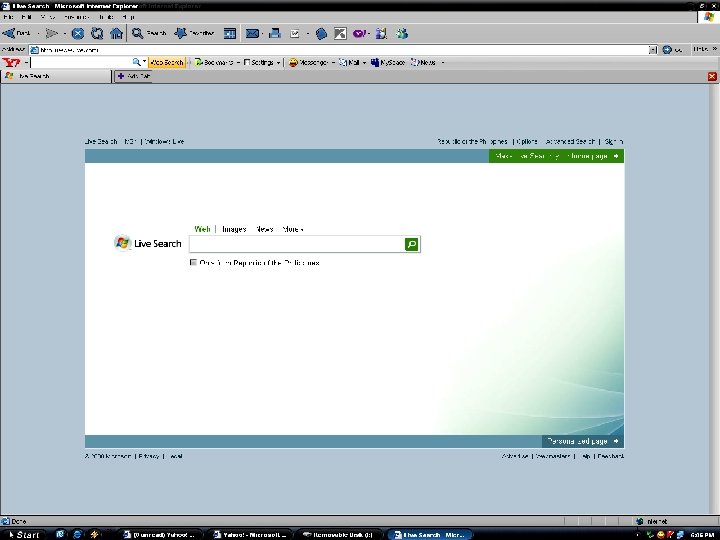
Task: Open Yahoo toolbar Settings dropdown
Action: click(x=262, y=62)
